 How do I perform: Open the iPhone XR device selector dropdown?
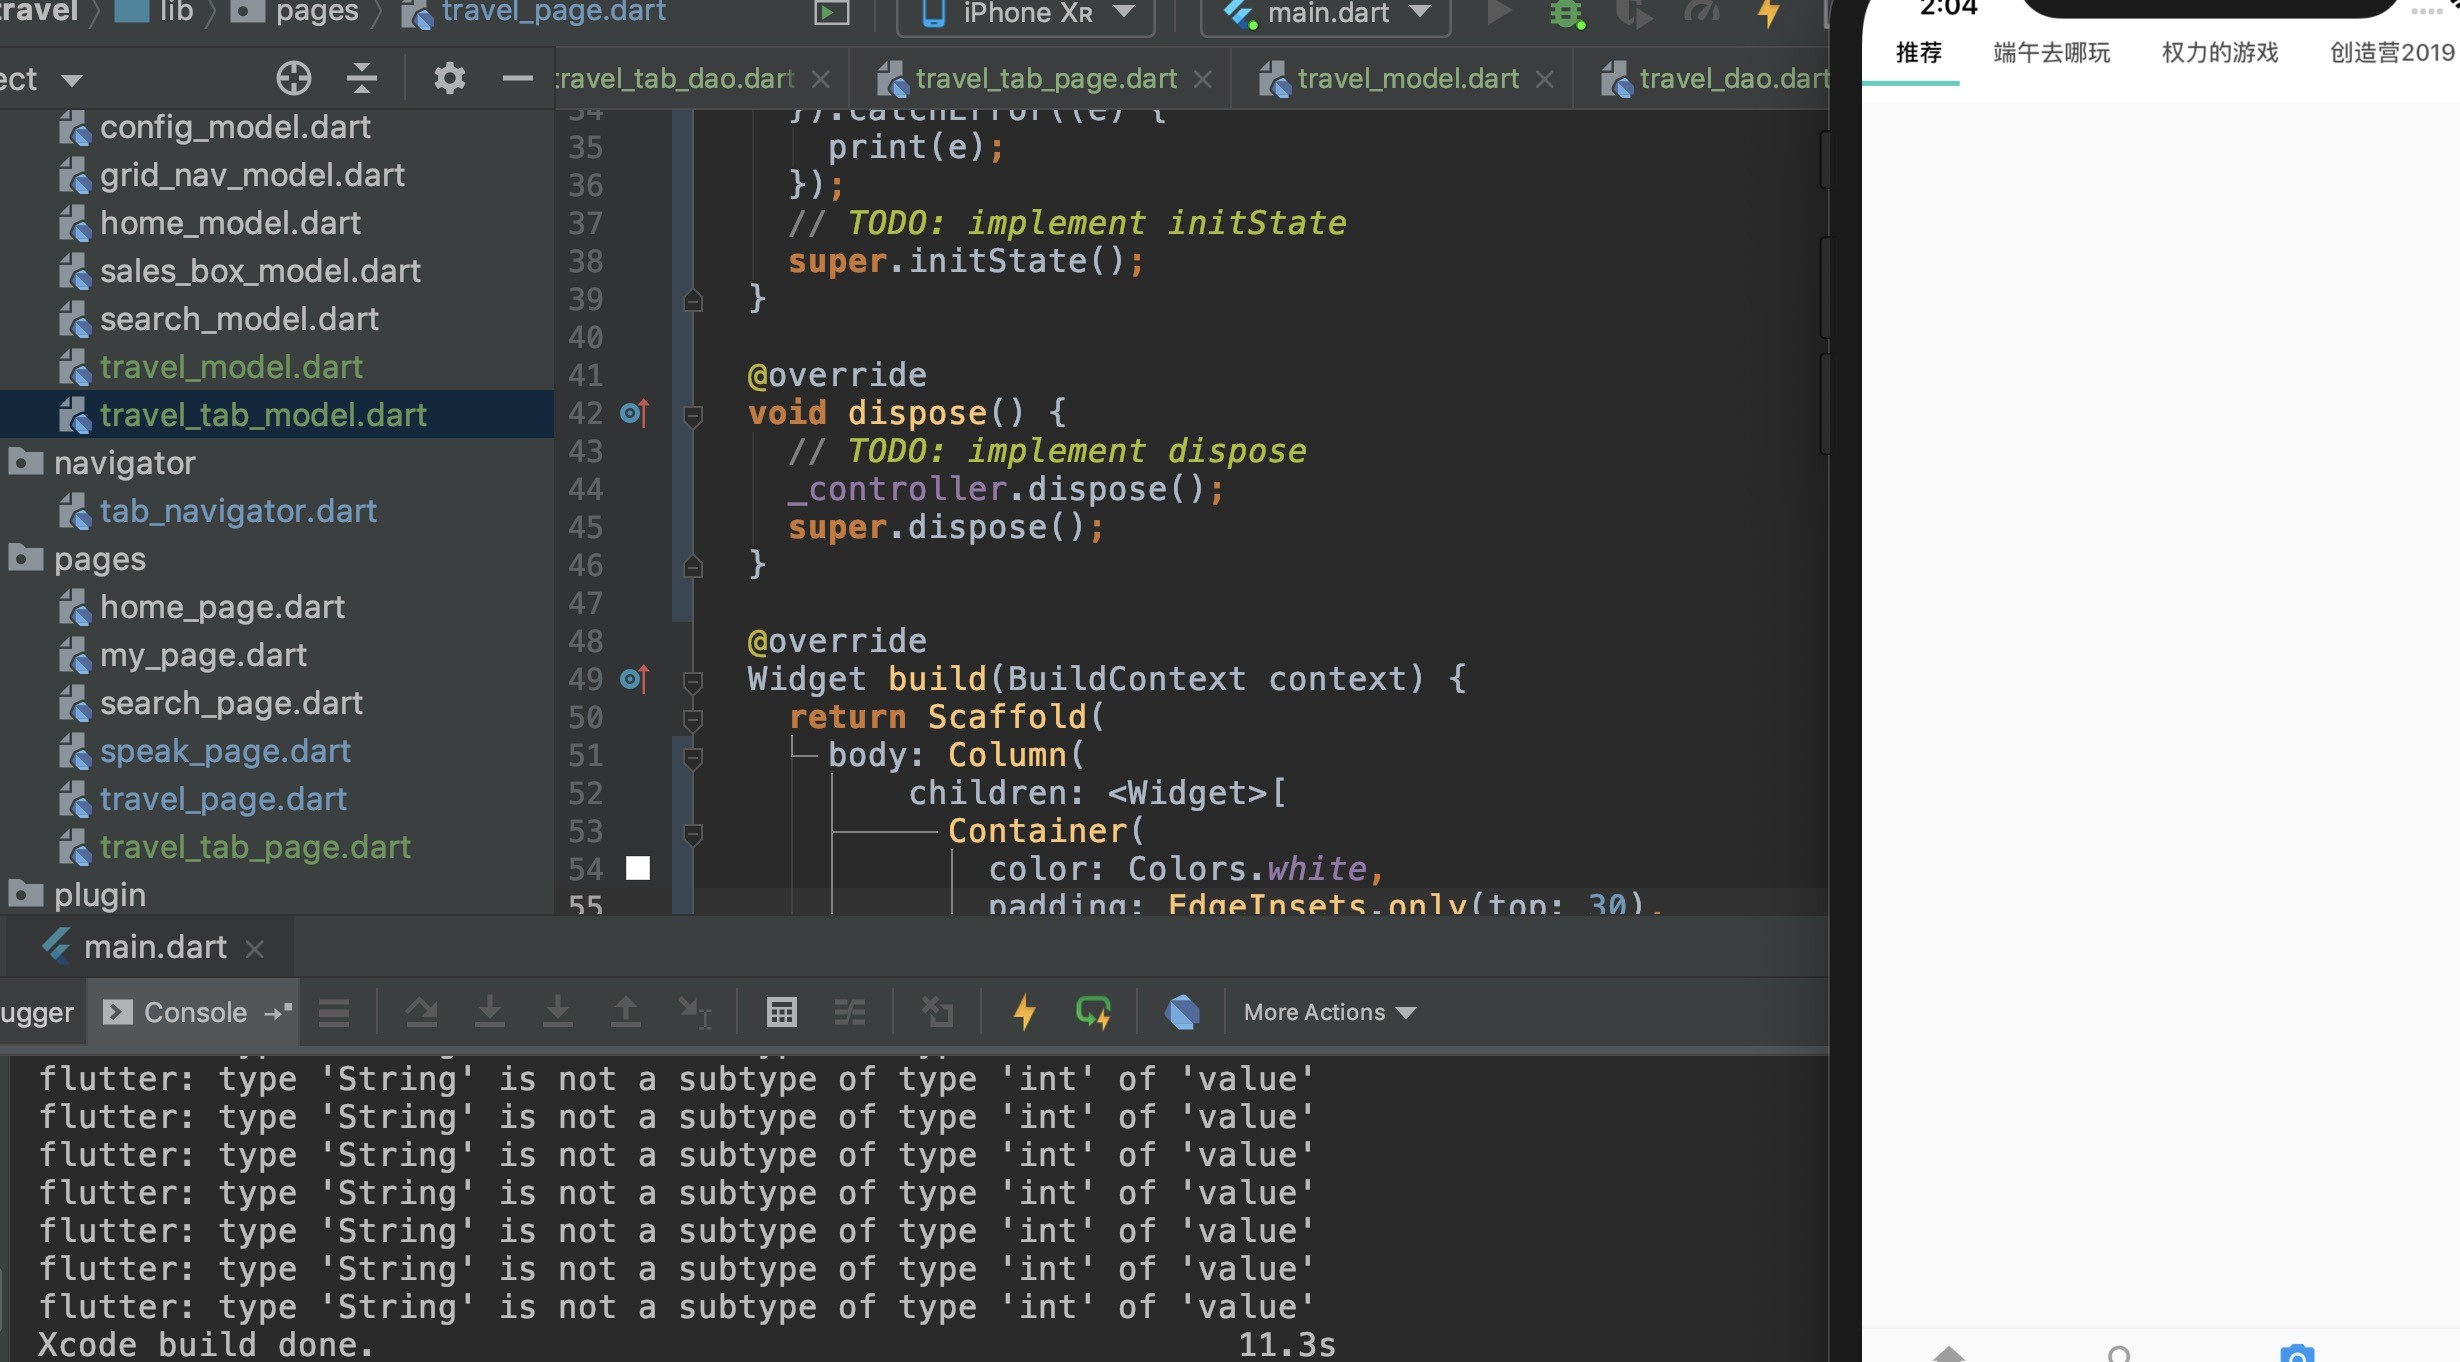[1026, 14]
